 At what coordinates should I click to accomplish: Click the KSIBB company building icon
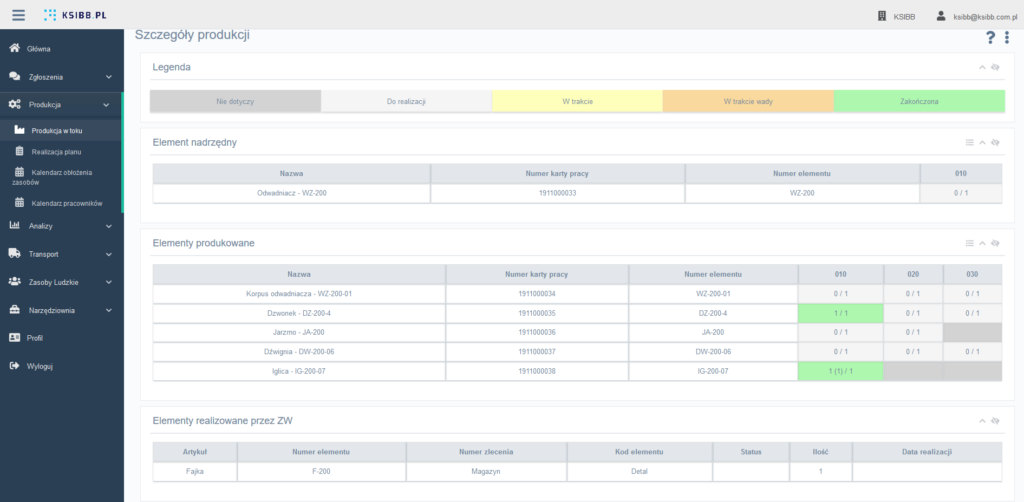pyautogui.click(x=881, y=16)
